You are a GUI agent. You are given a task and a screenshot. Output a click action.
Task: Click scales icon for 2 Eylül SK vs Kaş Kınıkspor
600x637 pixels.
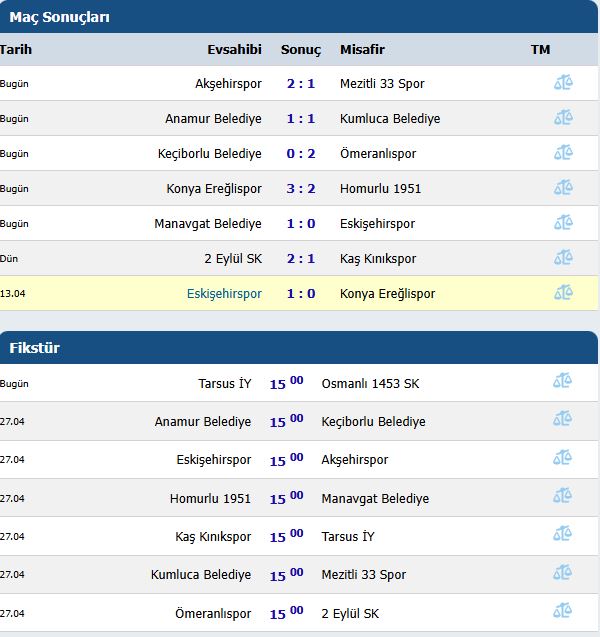coord(563,257)
